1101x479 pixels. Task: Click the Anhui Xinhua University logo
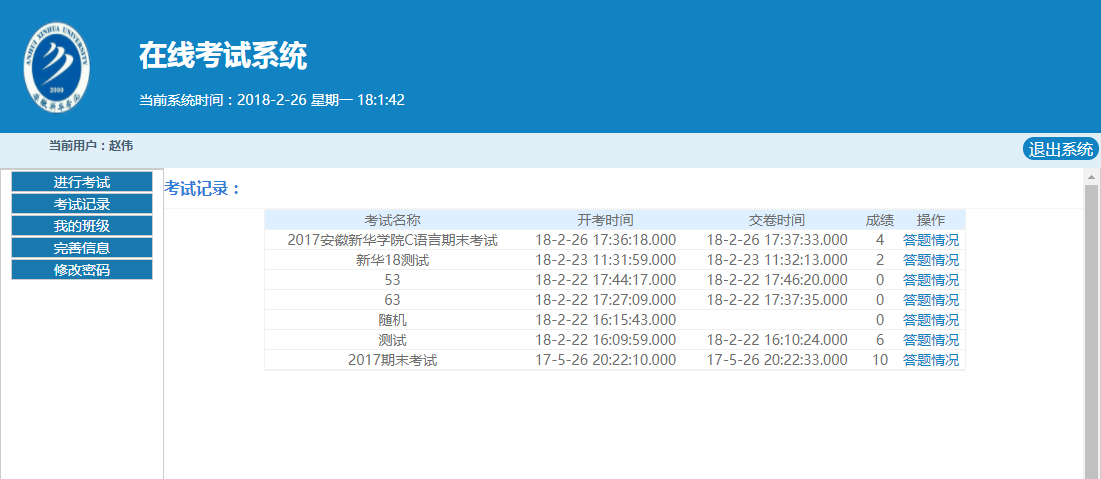(56, 66)
